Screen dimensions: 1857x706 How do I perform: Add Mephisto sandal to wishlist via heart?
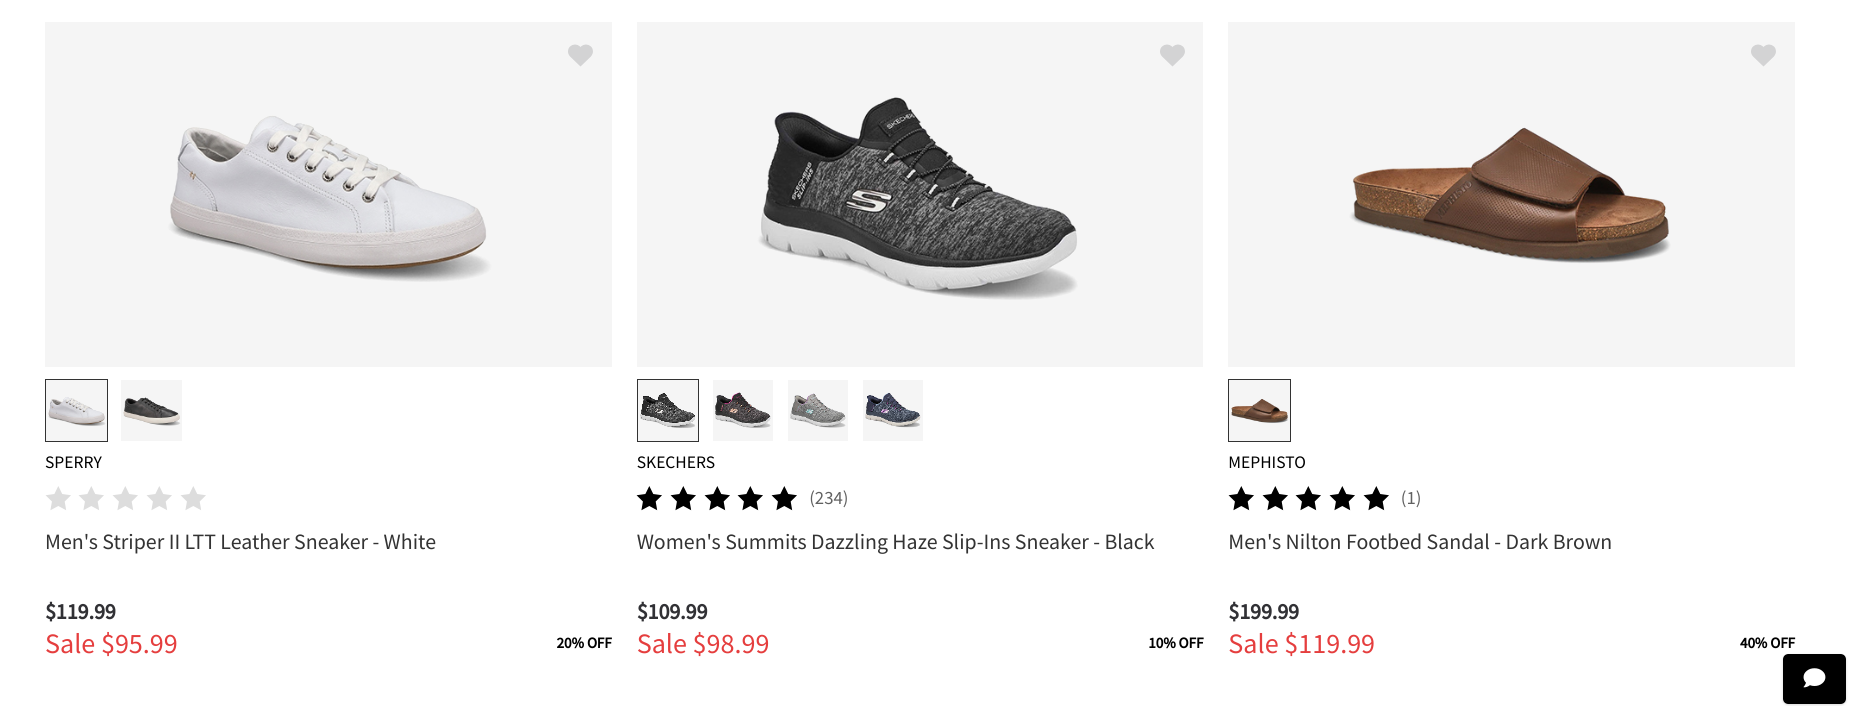pyautogui.click(x=1763, y=55)
